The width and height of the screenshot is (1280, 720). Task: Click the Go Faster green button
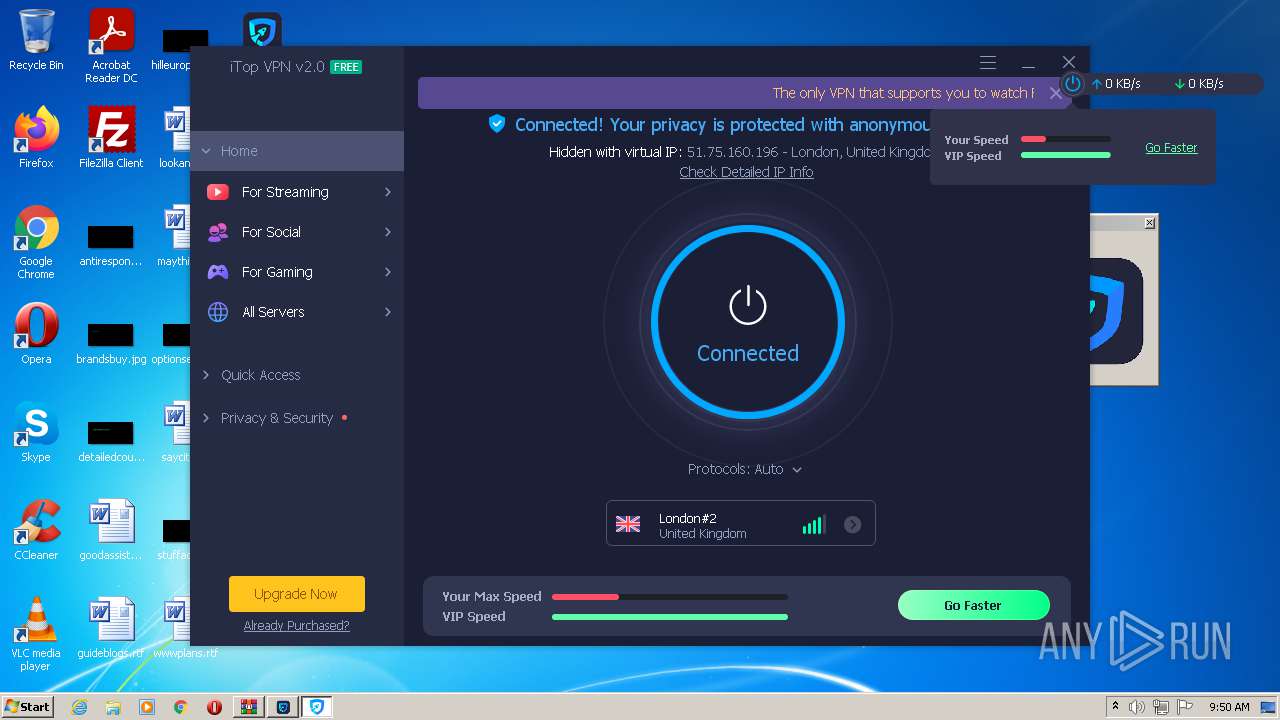[x=973, y=605]
